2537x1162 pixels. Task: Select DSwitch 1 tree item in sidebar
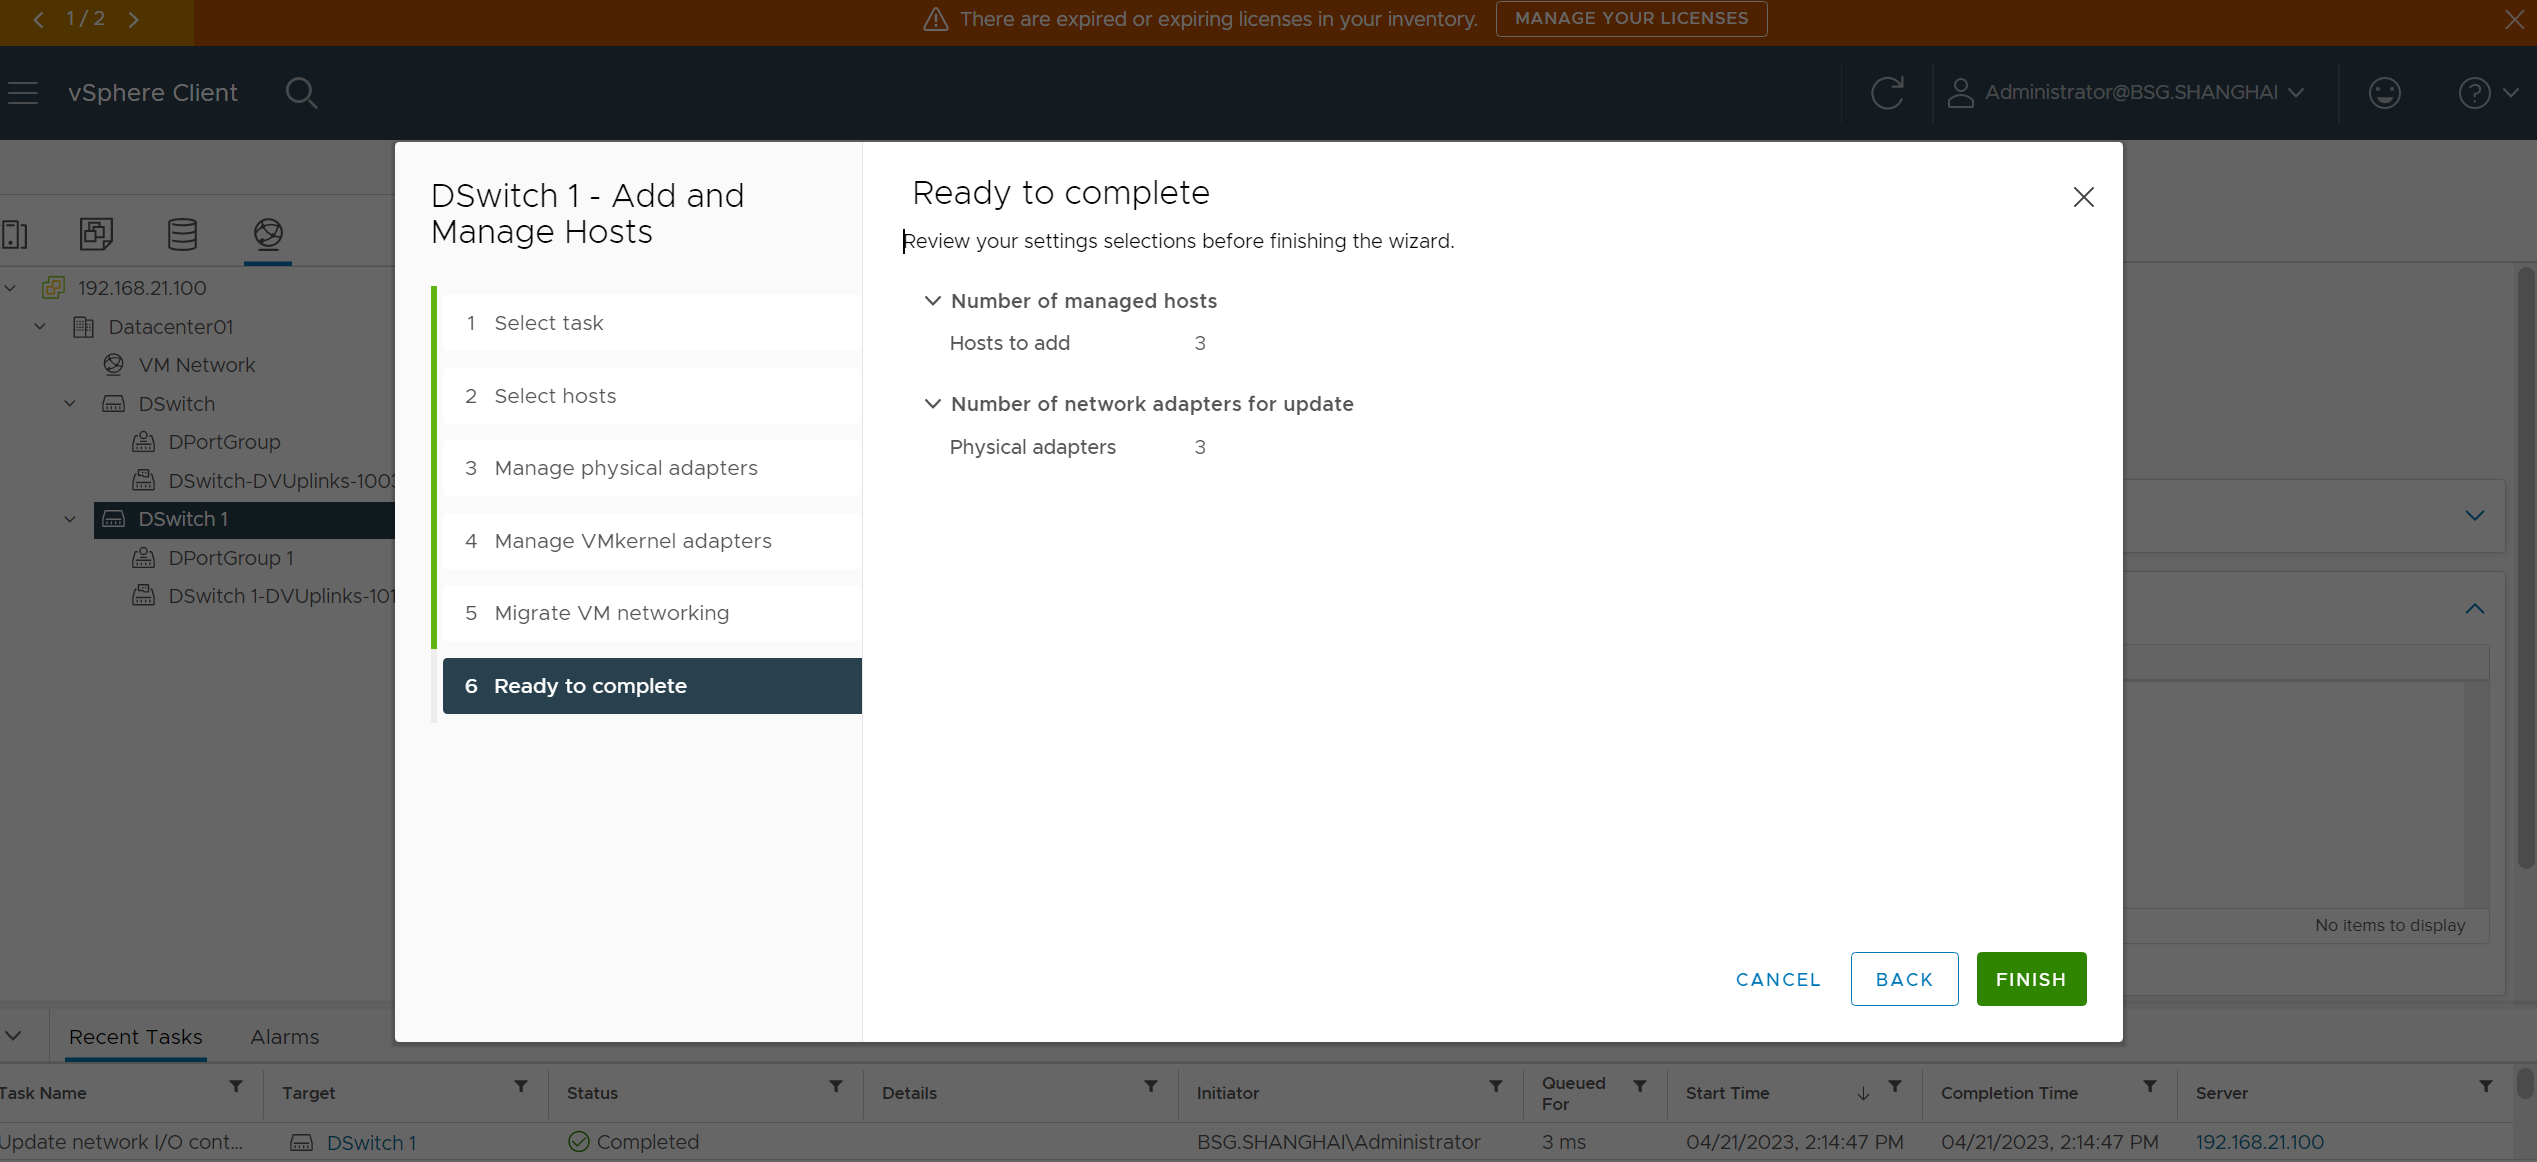tap(183, 518)
